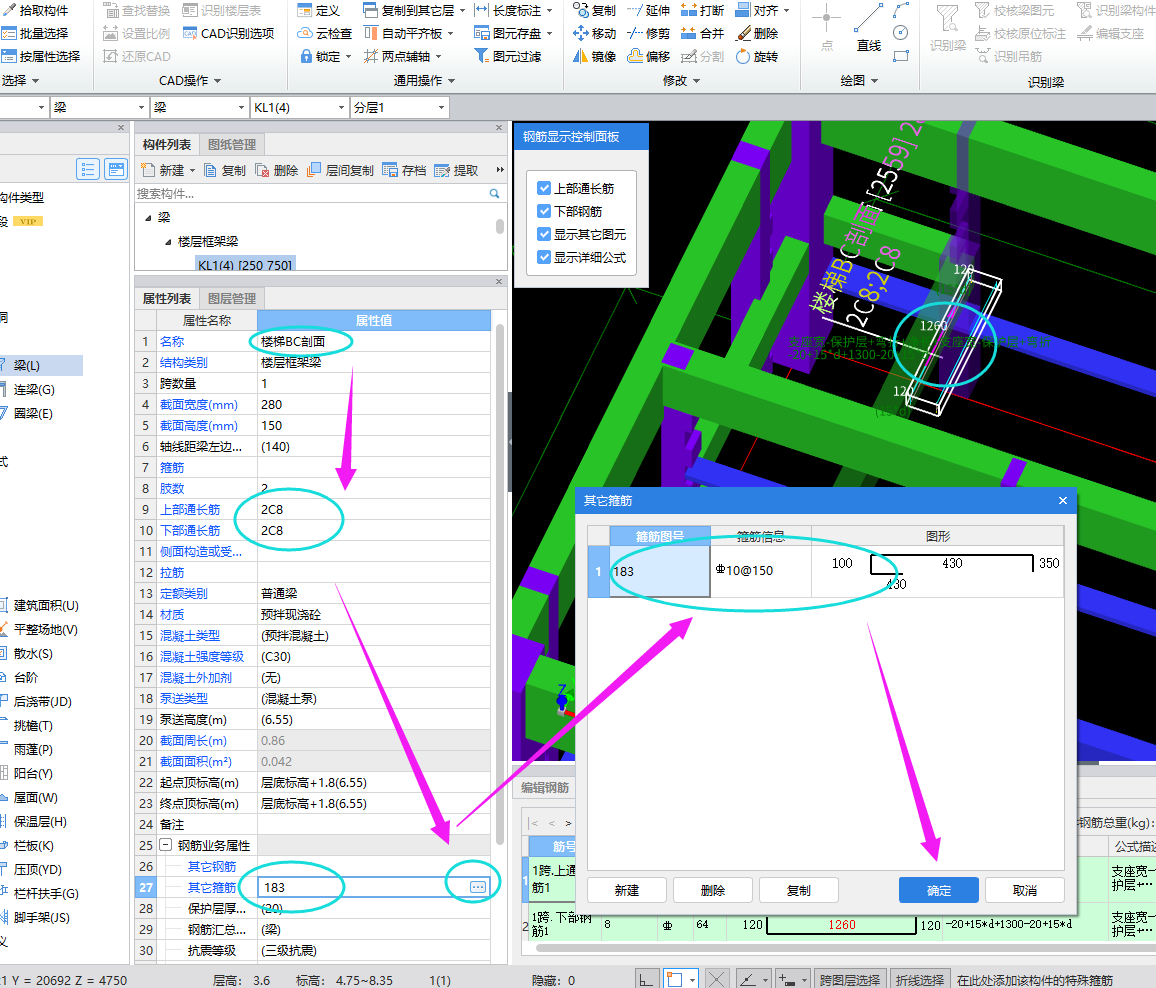Select 连梁(G) in the left component tree
The height and width of the screenshot is (988, 1156).
point(33,389)
